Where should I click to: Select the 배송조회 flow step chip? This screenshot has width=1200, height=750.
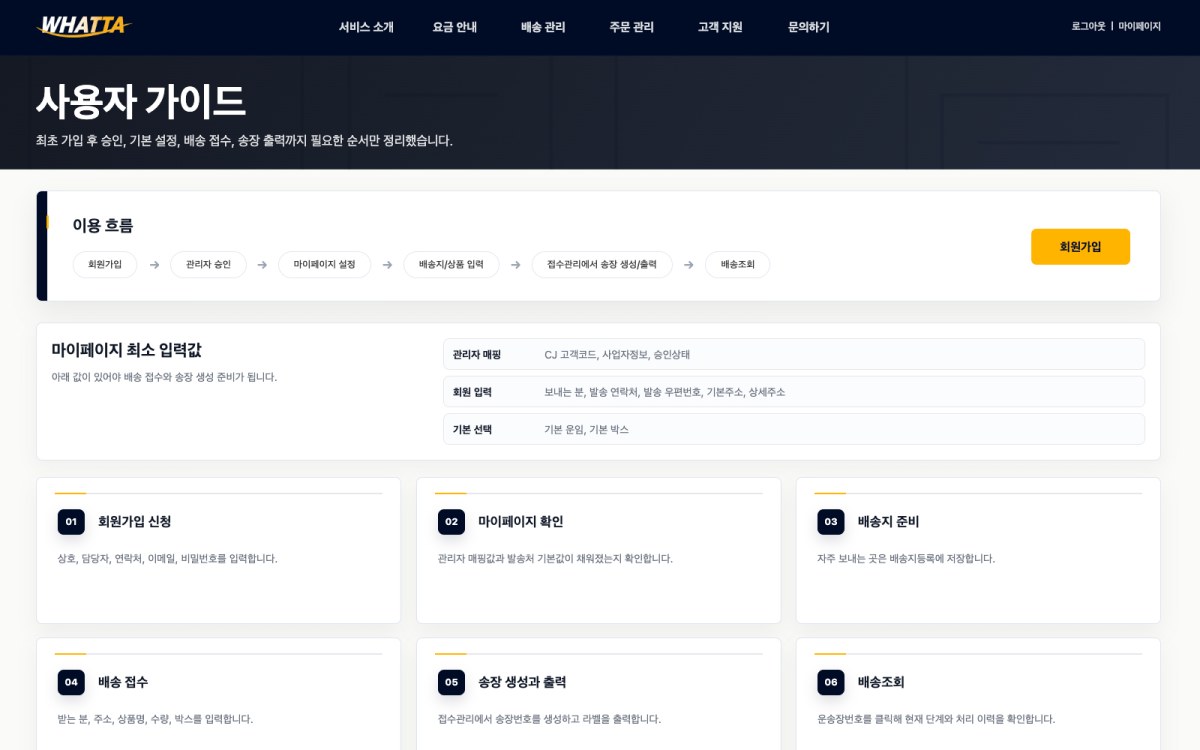click(x=738, y=264)
